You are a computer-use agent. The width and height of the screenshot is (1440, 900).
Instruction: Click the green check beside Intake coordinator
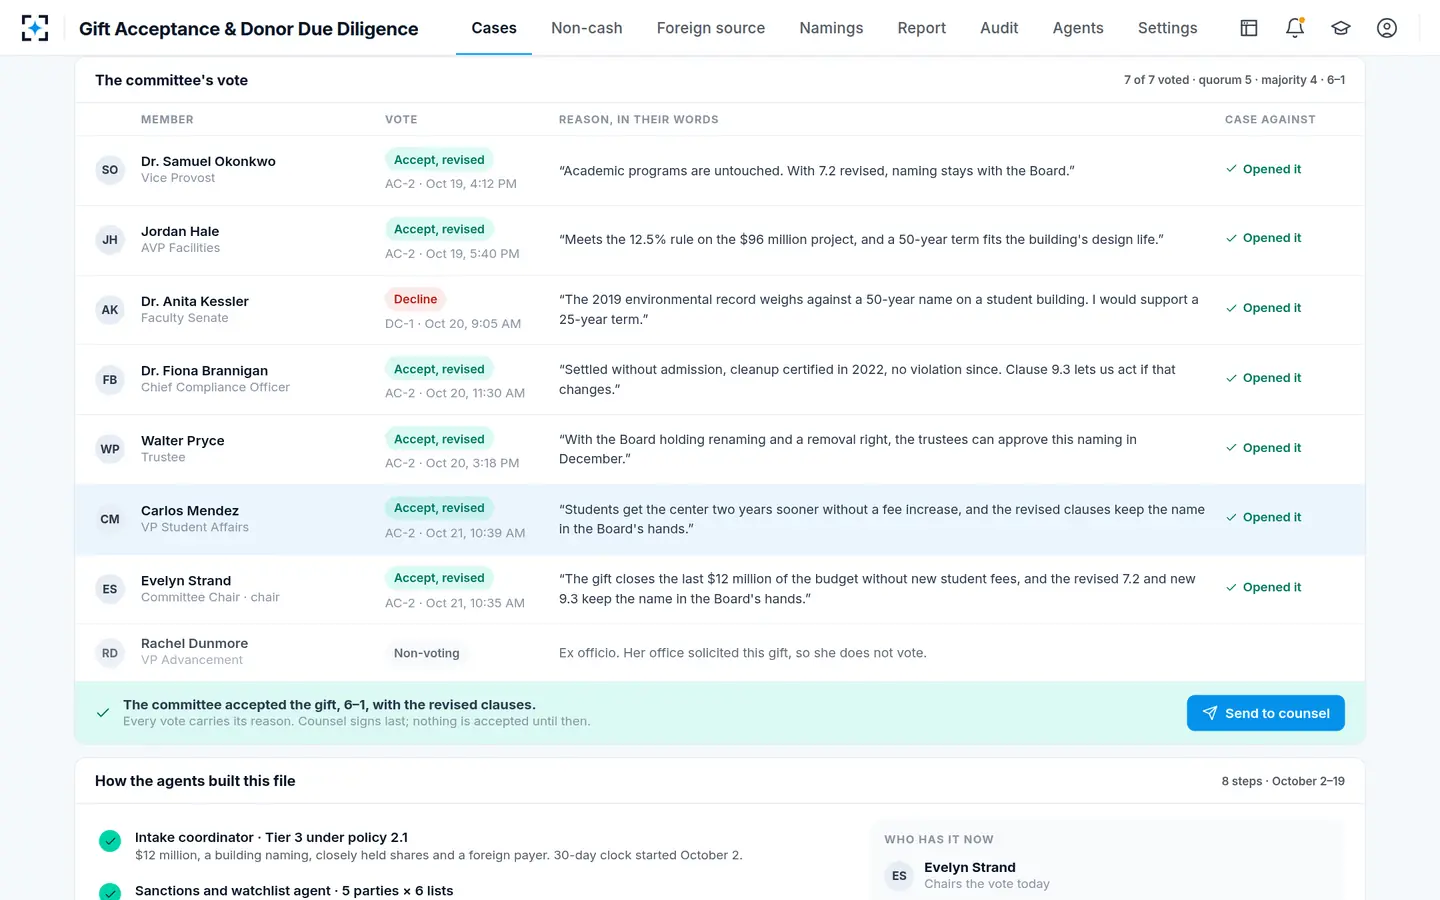pyautogui.click(x=110, y=841)
